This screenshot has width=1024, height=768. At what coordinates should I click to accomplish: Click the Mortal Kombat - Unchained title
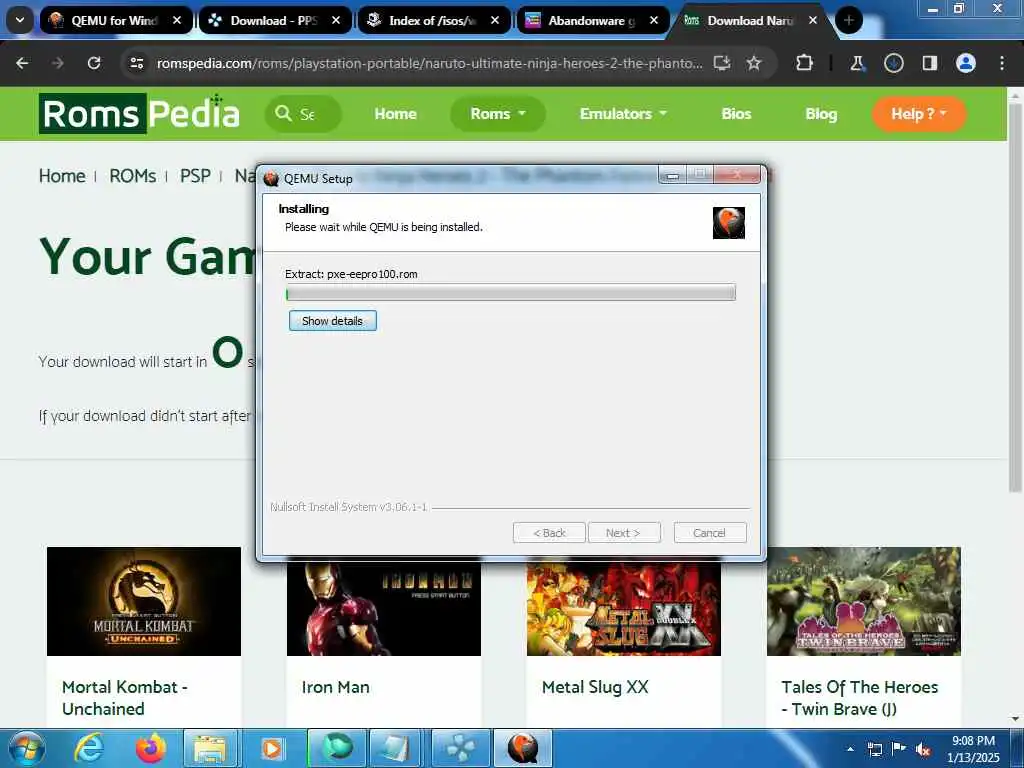(x=125, y=697)
